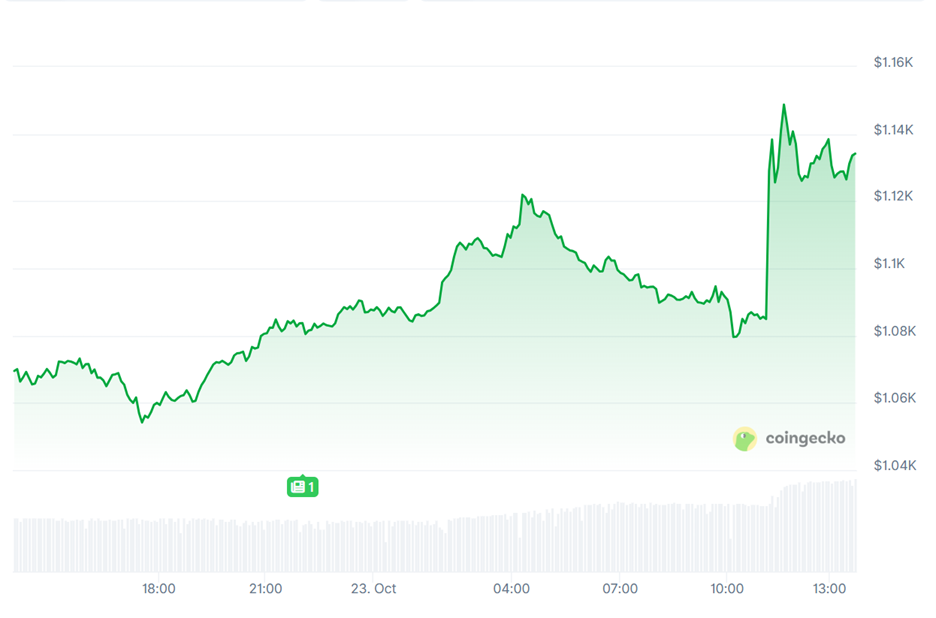
Task: Click the CoinGecko gecko logo icon
Action: tap(745, 438)
